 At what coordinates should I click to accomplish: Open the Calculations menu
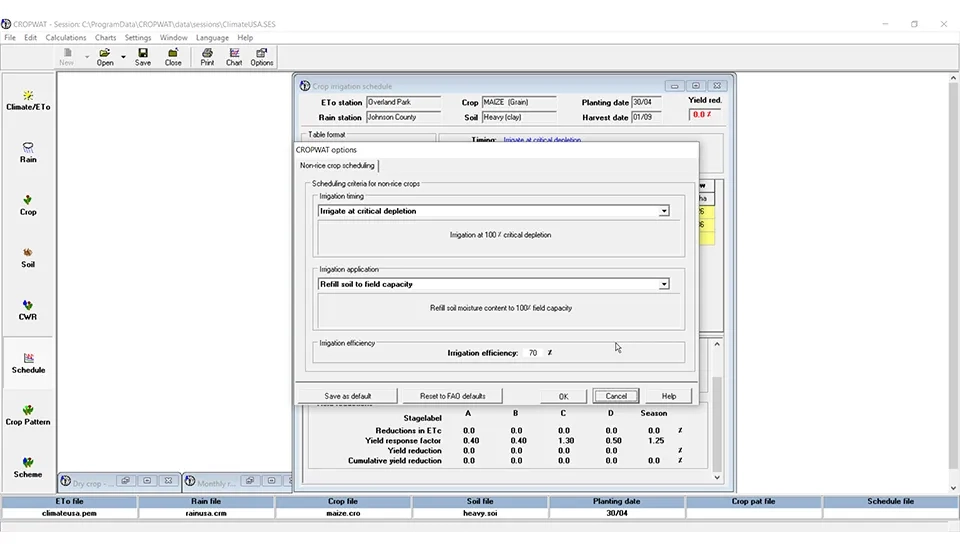66,38
